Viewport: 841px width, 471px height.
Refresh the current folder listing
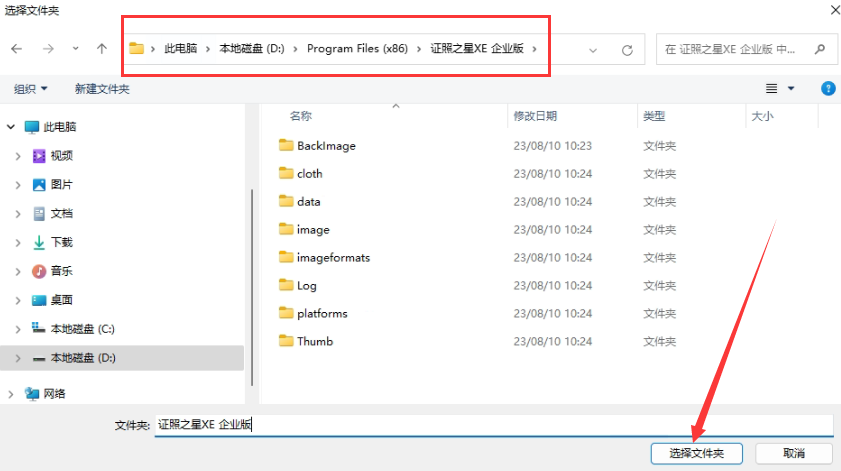click(627, 49)
